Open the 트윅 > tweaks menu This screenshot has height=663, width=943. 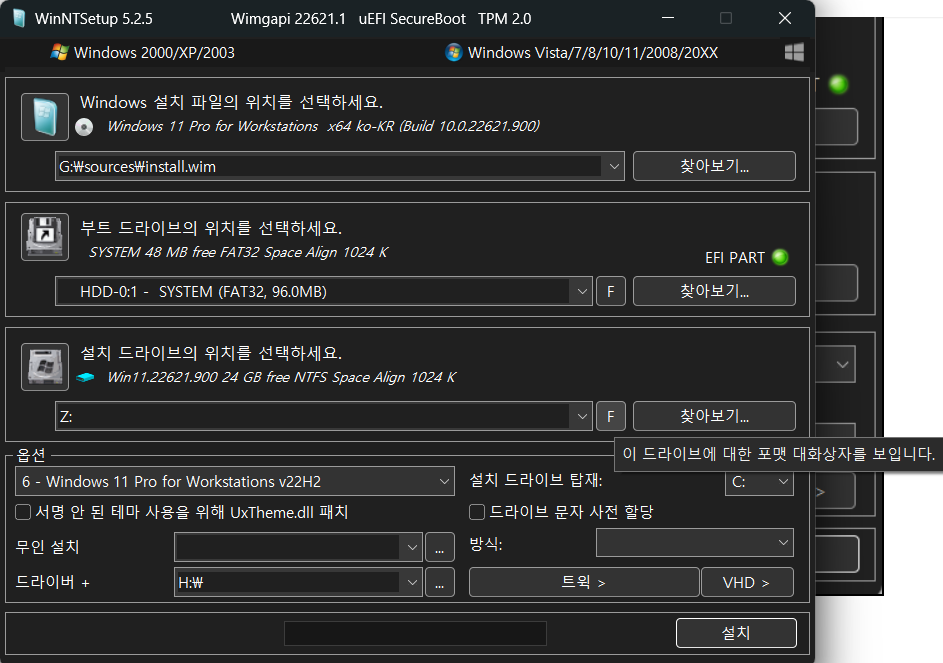[x=584, y=582]
